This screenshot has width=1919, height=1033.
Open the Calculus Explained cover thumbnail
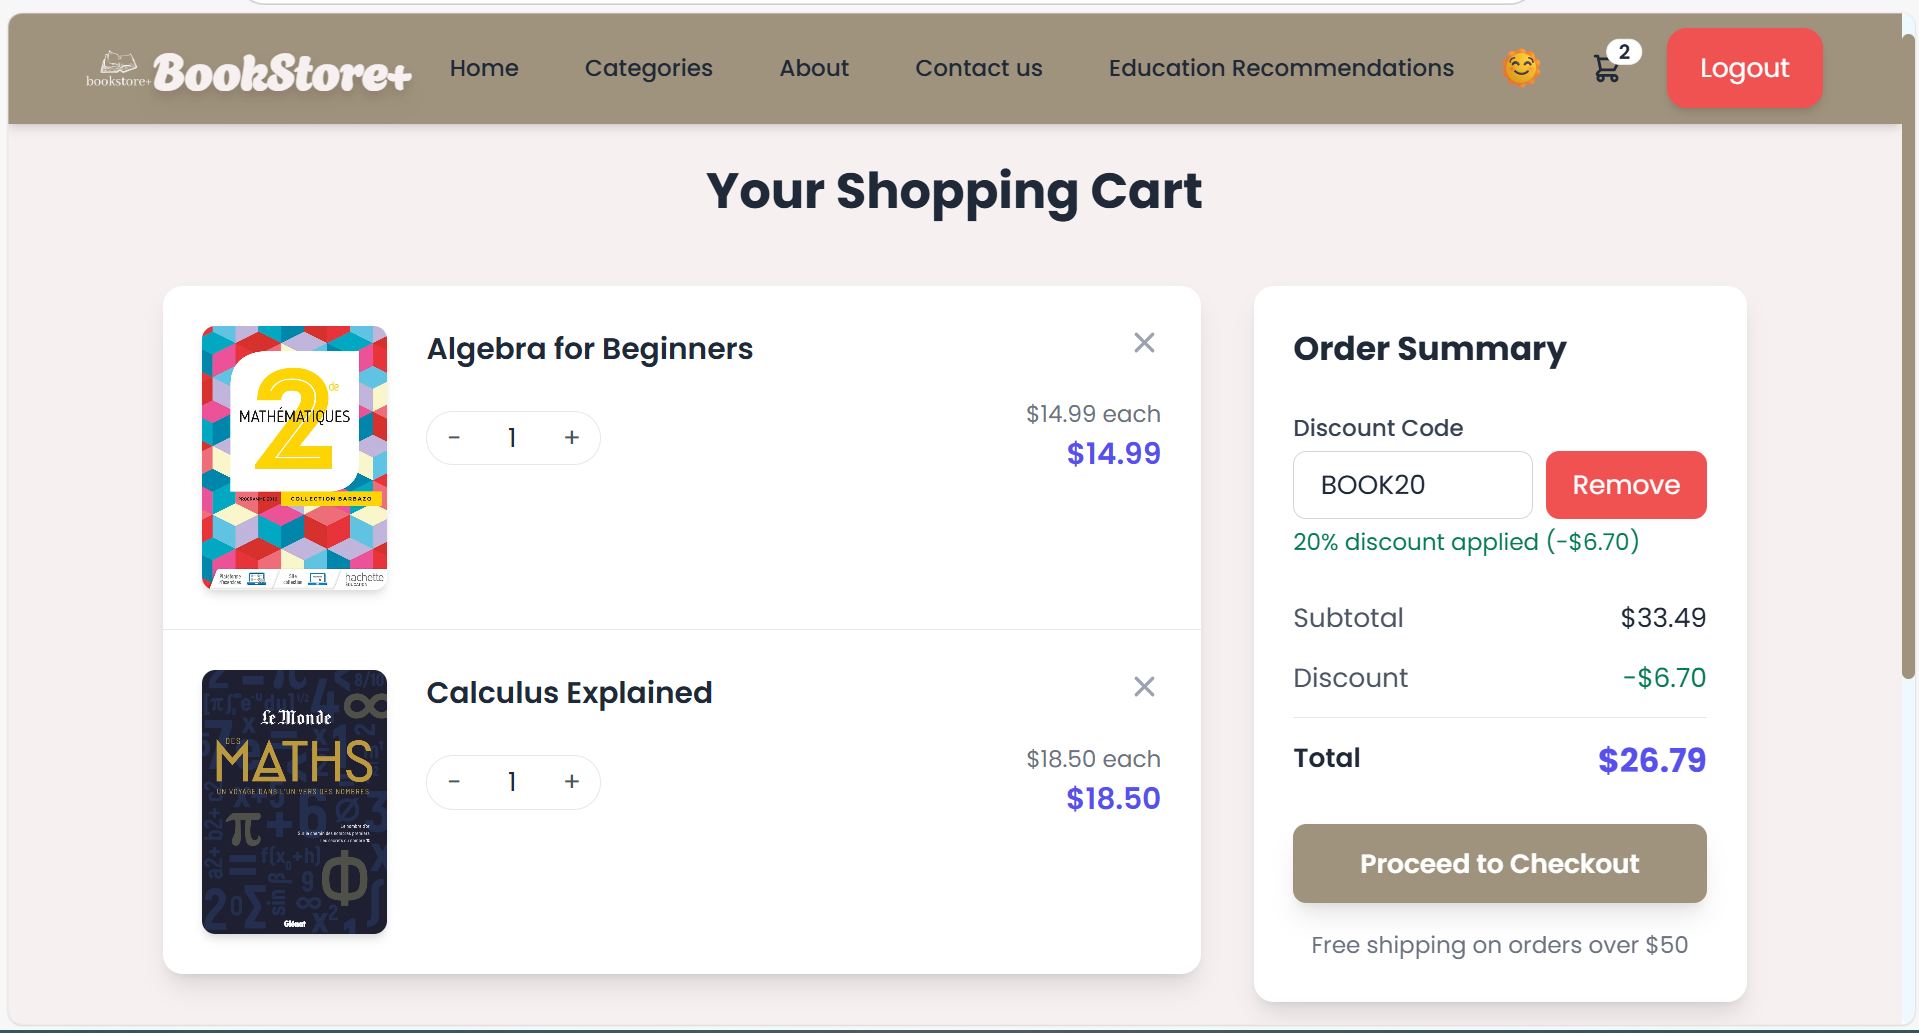tap(294, 802)
